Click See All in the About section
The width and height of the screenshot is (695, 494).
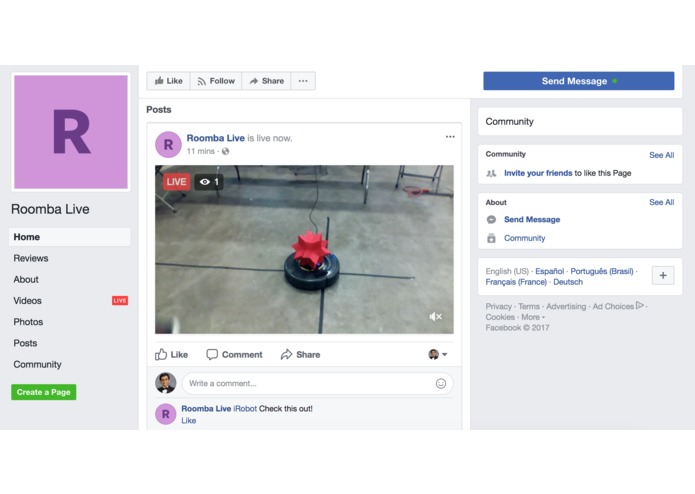click(x=661, y=202)
